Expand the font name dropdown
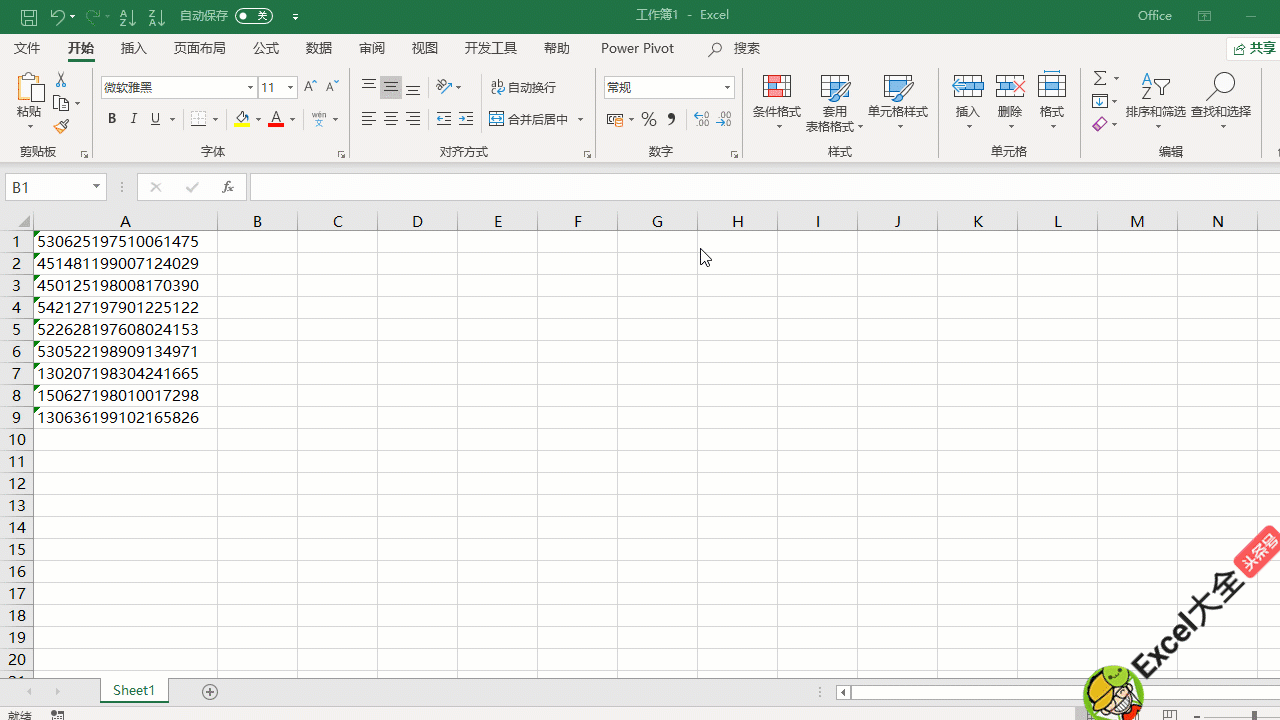Screen dimensions: 1280x720 tap(250, 88)
